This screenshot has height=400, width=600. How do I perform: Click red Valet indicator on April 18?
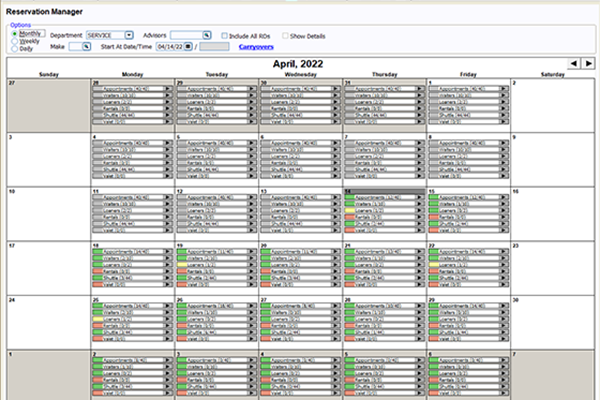point(98,284)
